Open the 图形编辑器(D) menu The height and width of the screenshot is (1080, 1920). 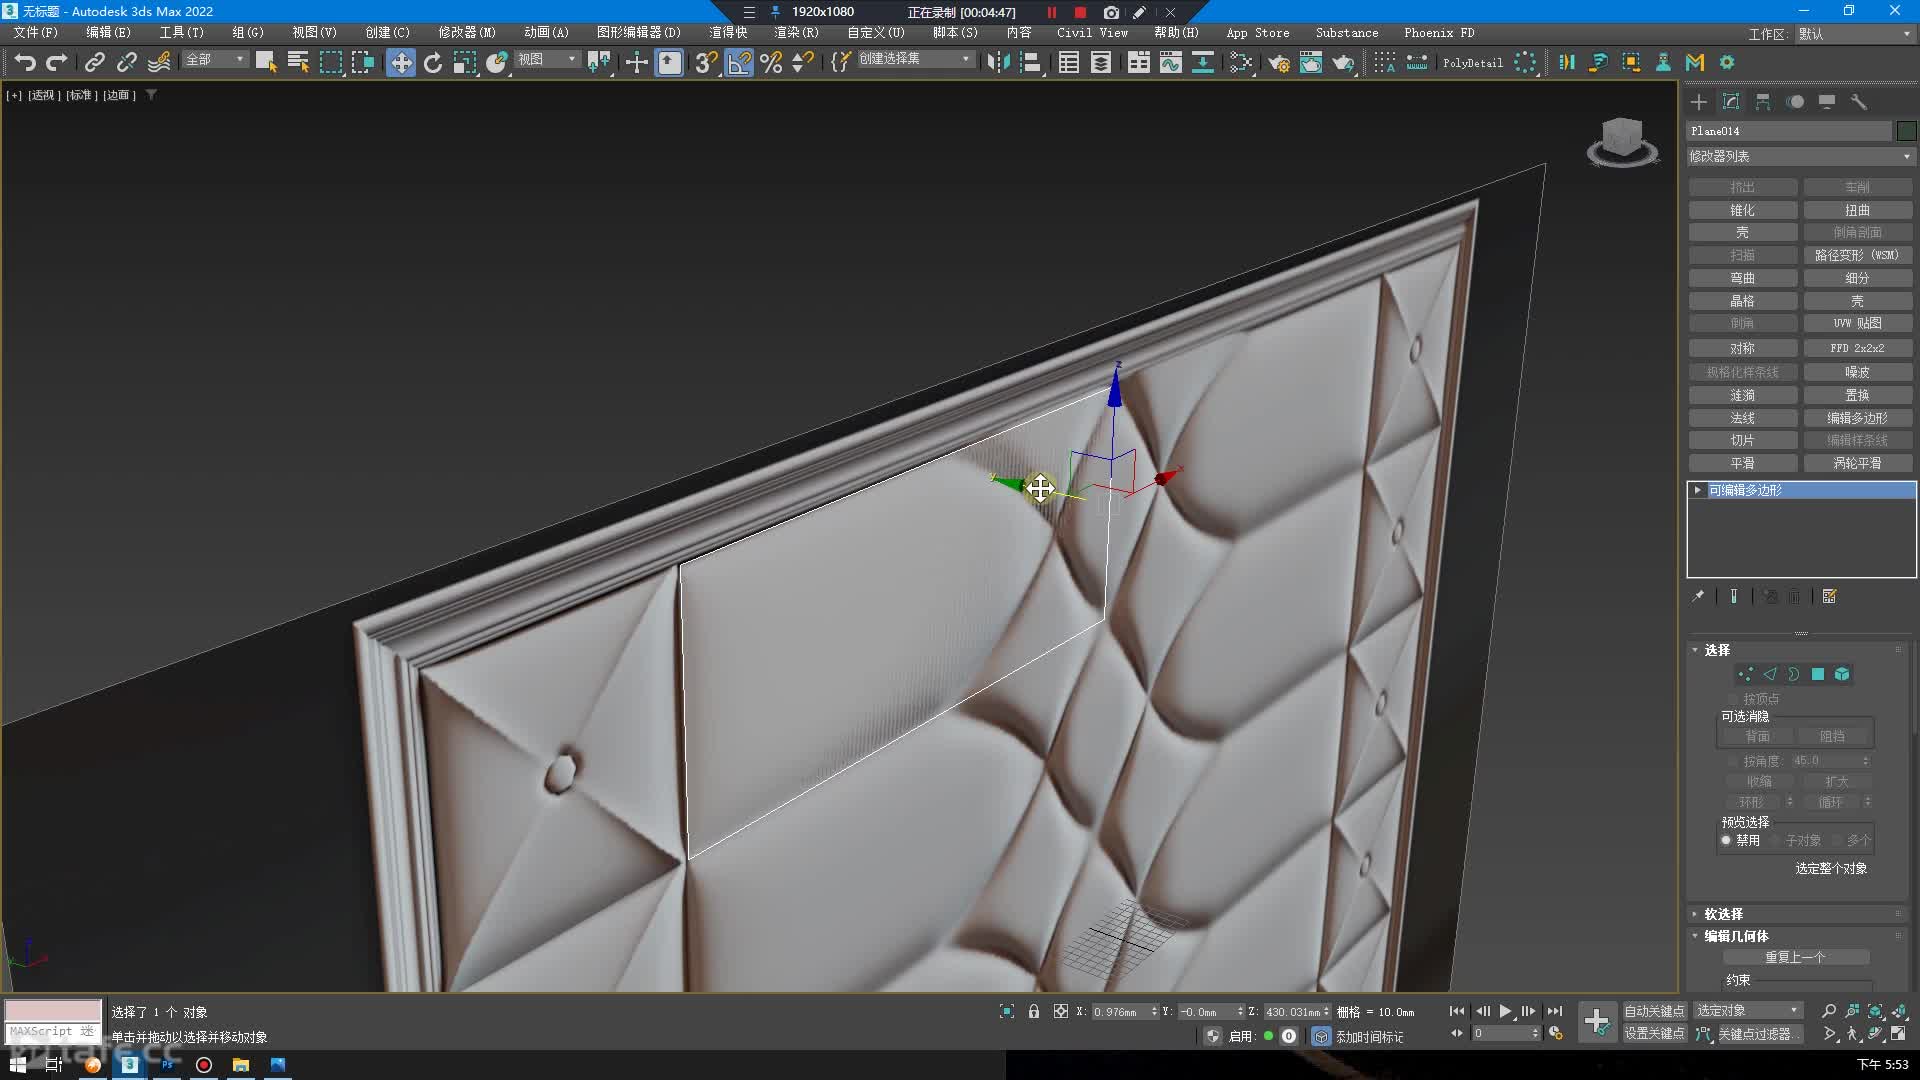638,33
